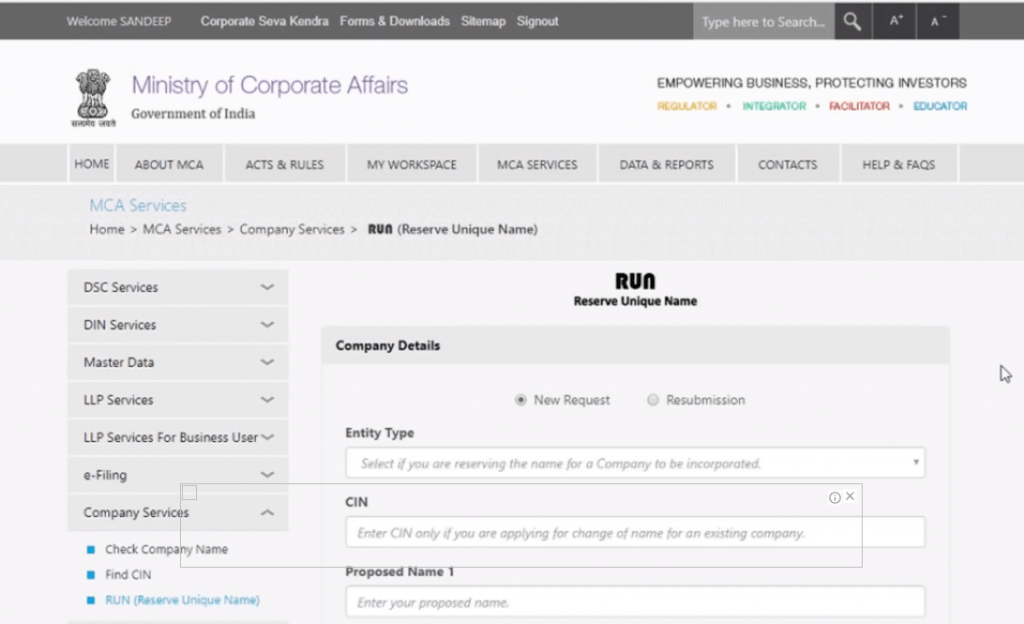Open the Sitemap link
Viewport: 1024px width, 624px height.
pyautogui.click(x=483, y=21)
